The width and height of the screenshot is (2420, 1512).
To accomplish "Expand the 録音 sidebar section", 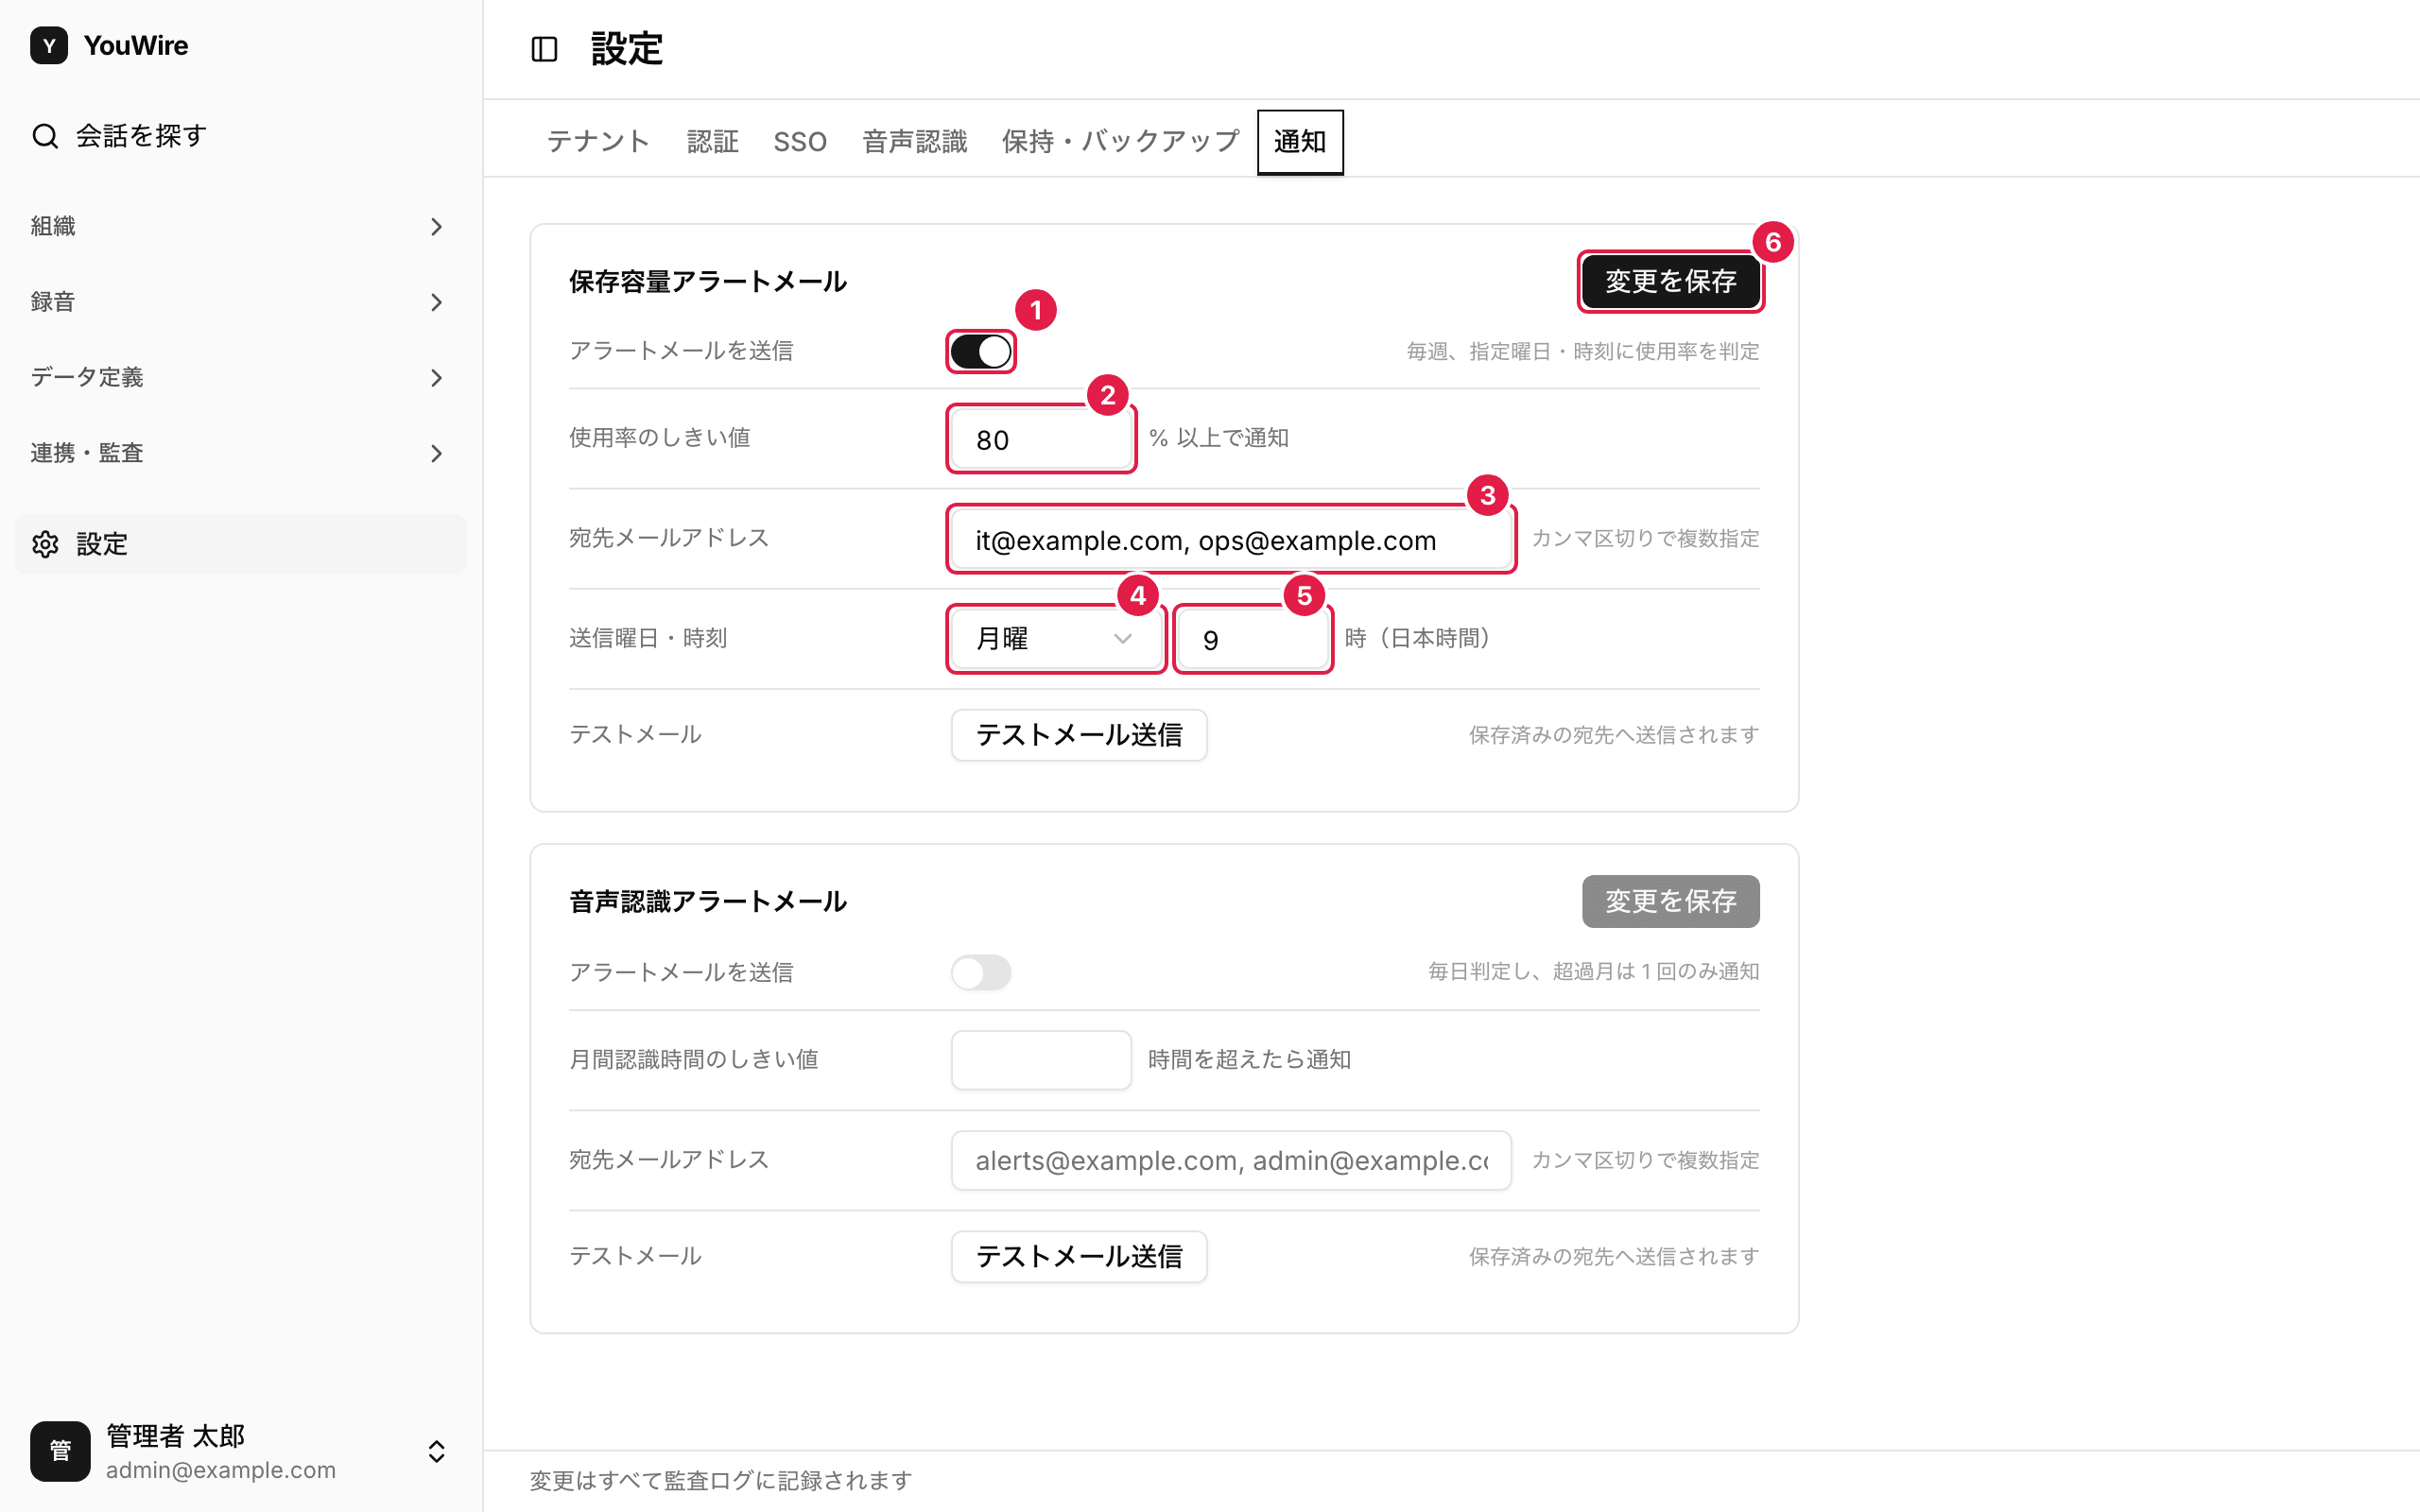I will pos(240,302).
